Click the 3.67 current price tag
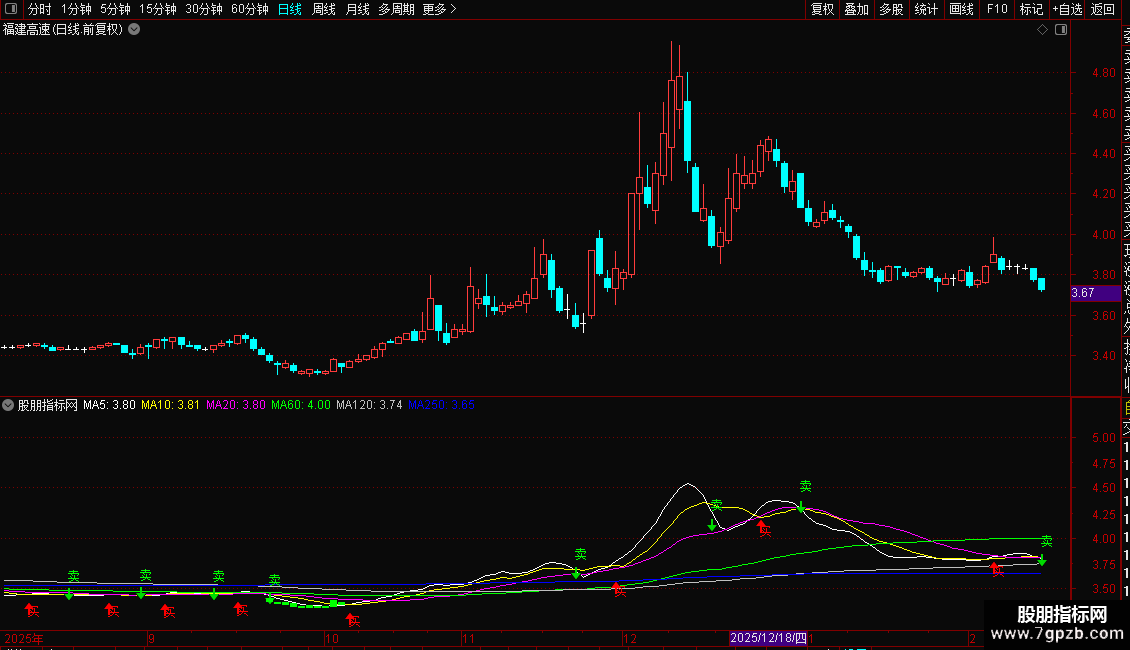This screenshot has width=1130, height=650. [1095, 293]
